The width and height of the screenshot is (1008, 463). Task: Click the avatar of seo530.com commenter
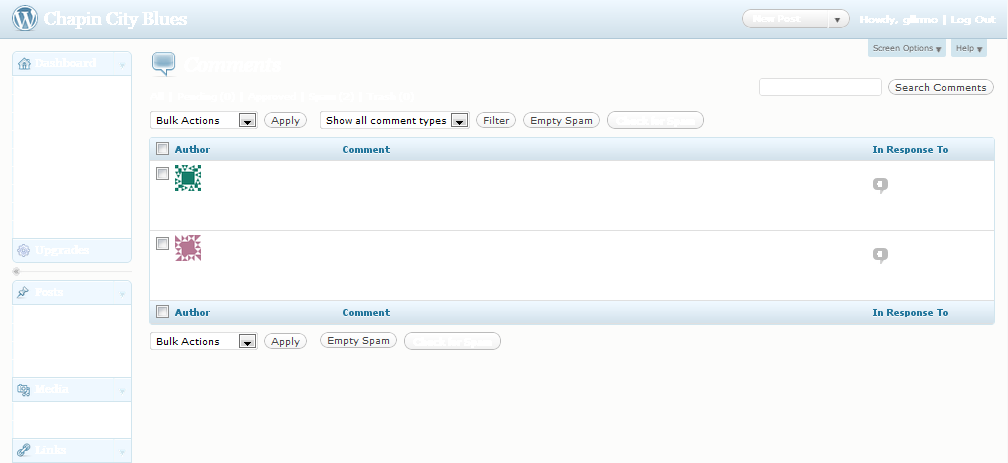(189, 178)
